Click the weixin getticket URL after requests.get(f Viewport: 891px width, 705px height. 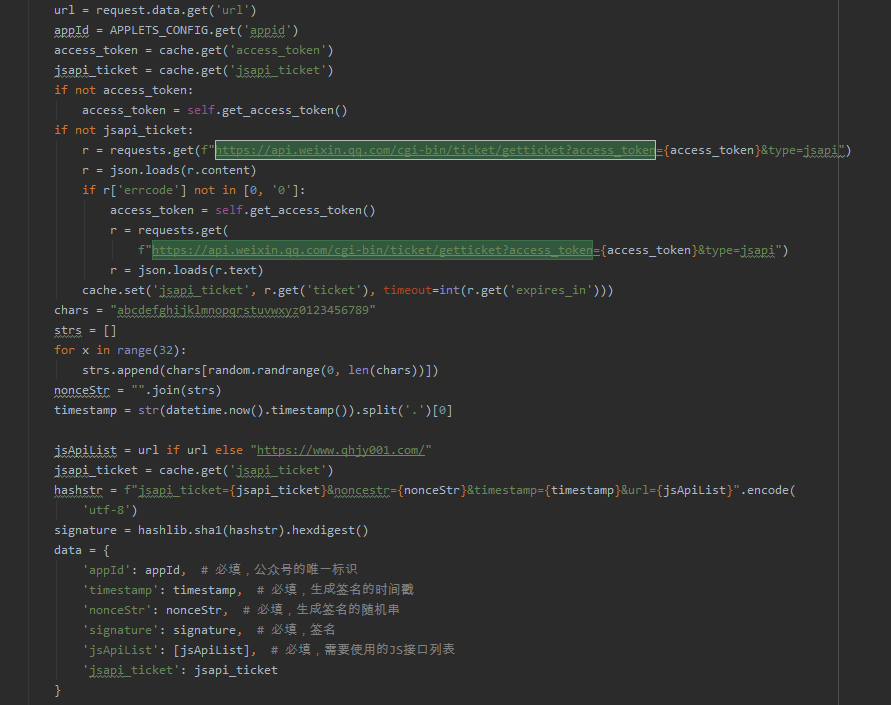(435, 150)
